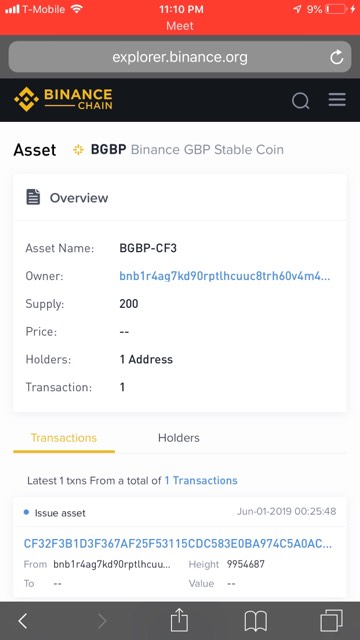Tap the From address bnb1r4ag7kd90rptlhcuu
360x640 pixels.
point(112,564)
